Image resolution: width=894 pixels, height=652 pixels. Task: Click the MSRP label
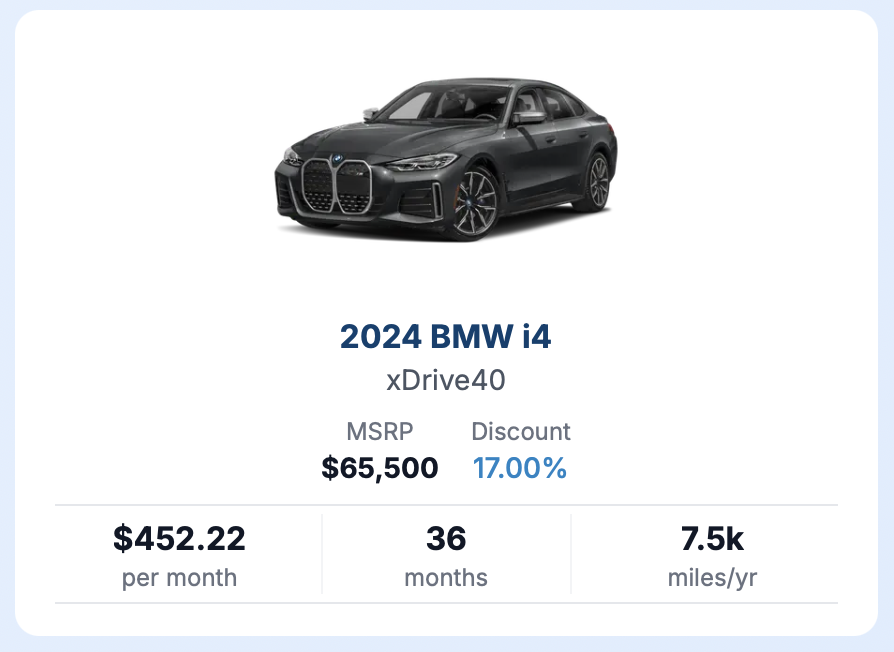(380, 431)
